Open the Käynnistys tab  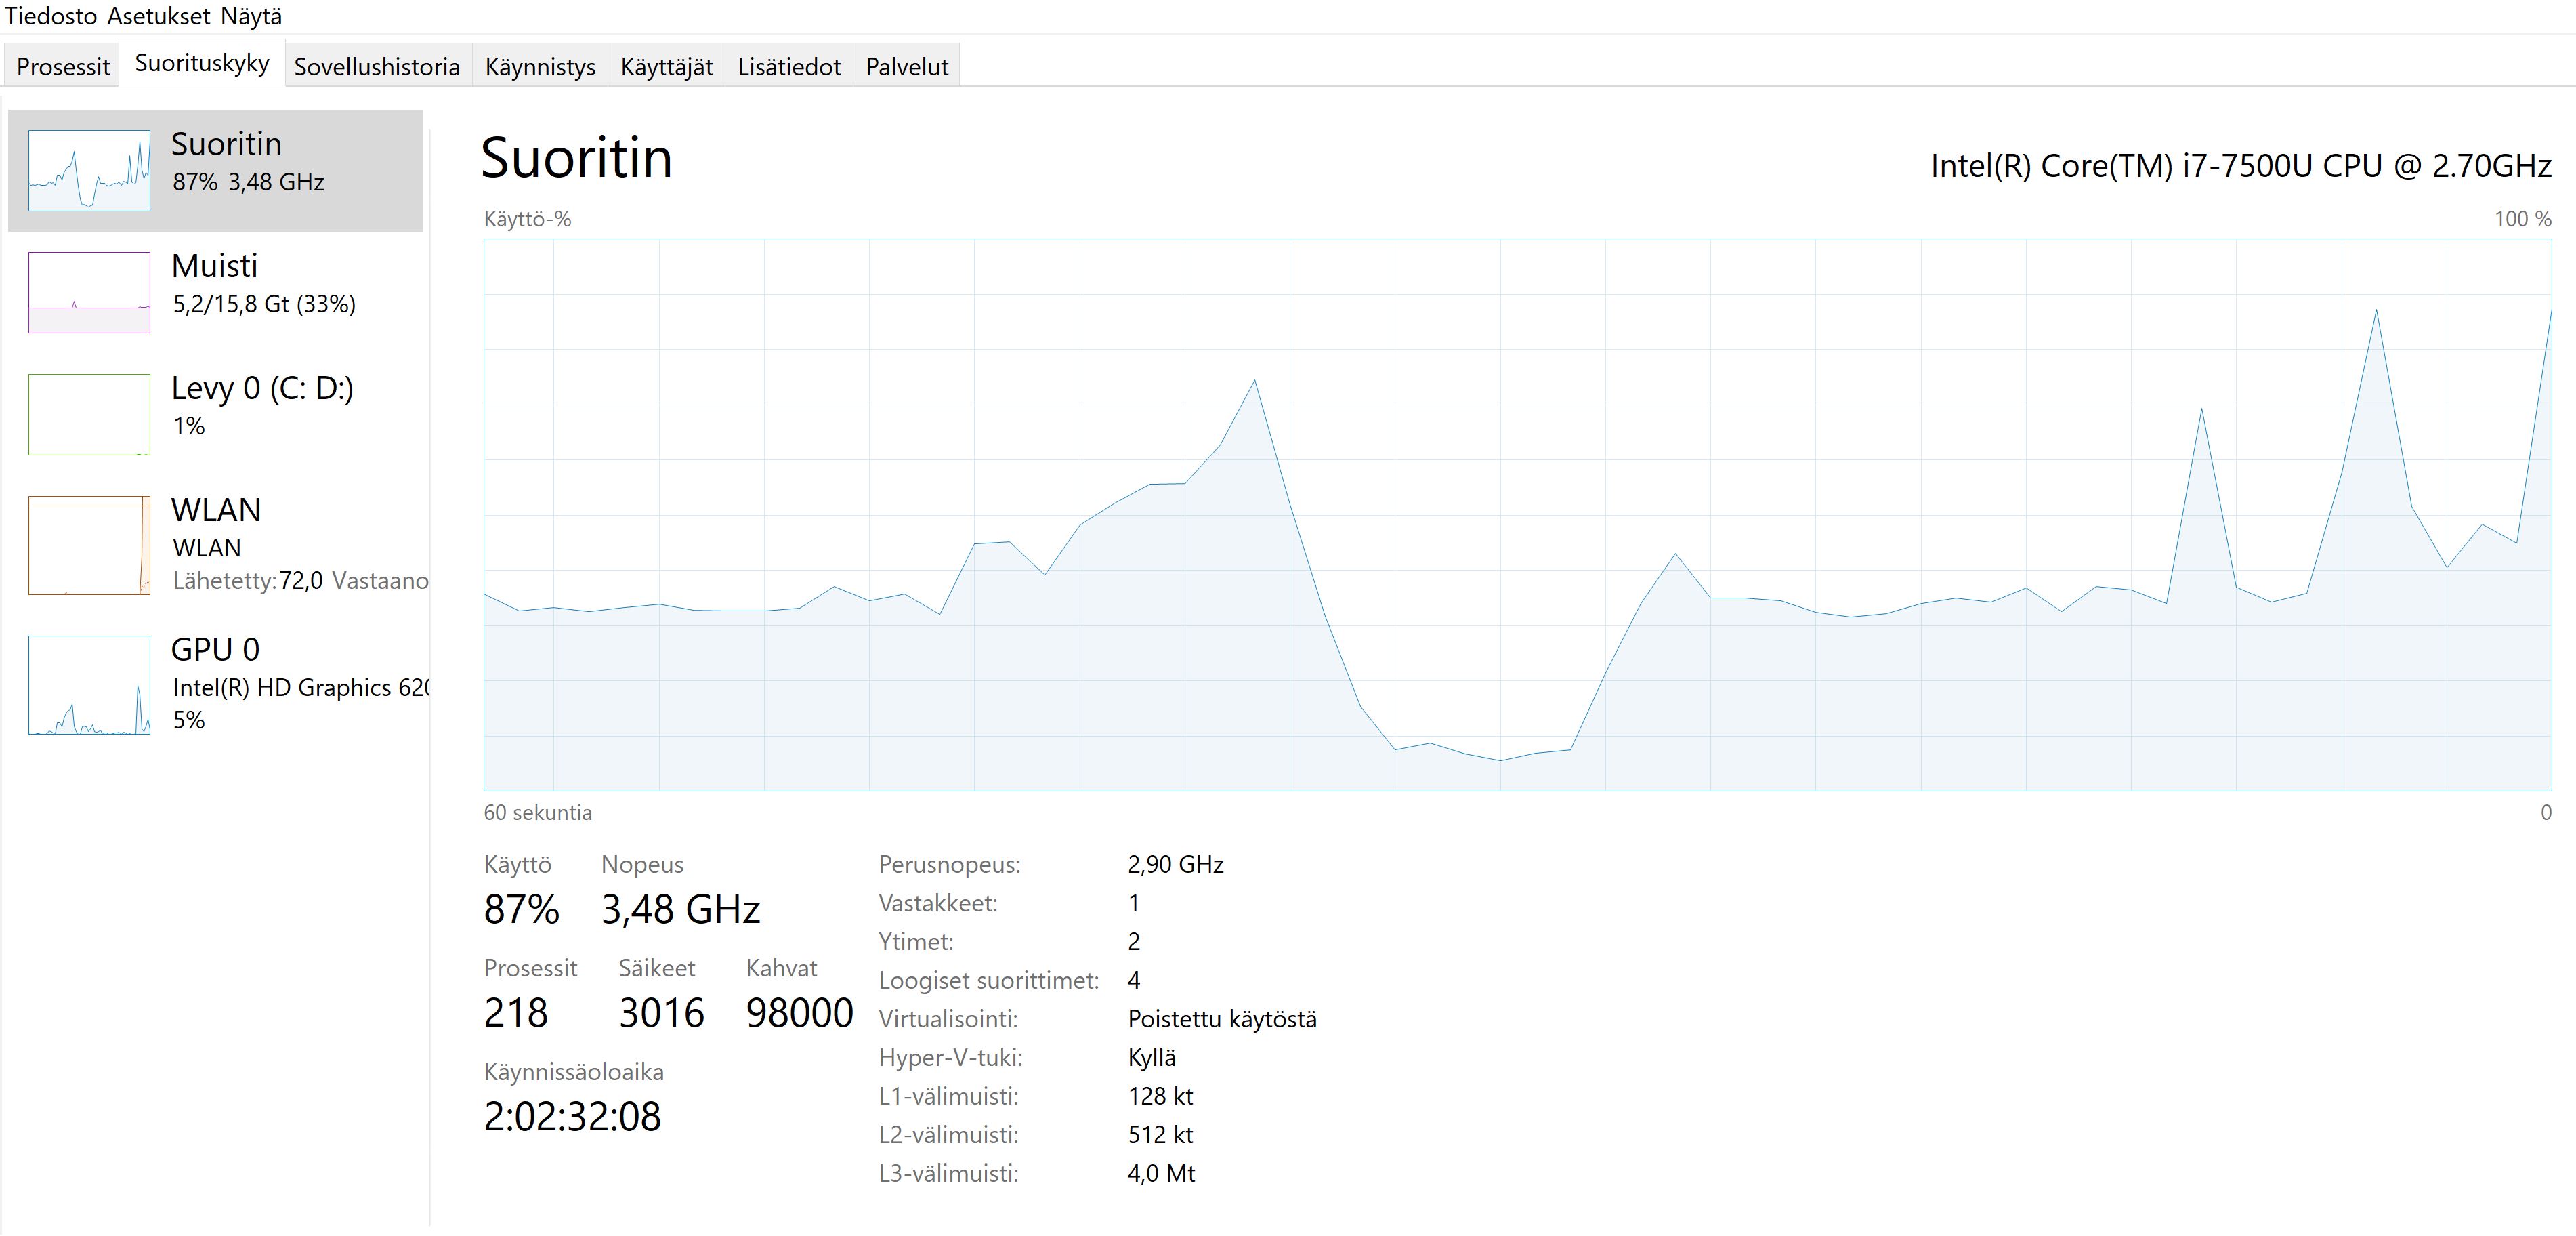pos(540,66)
